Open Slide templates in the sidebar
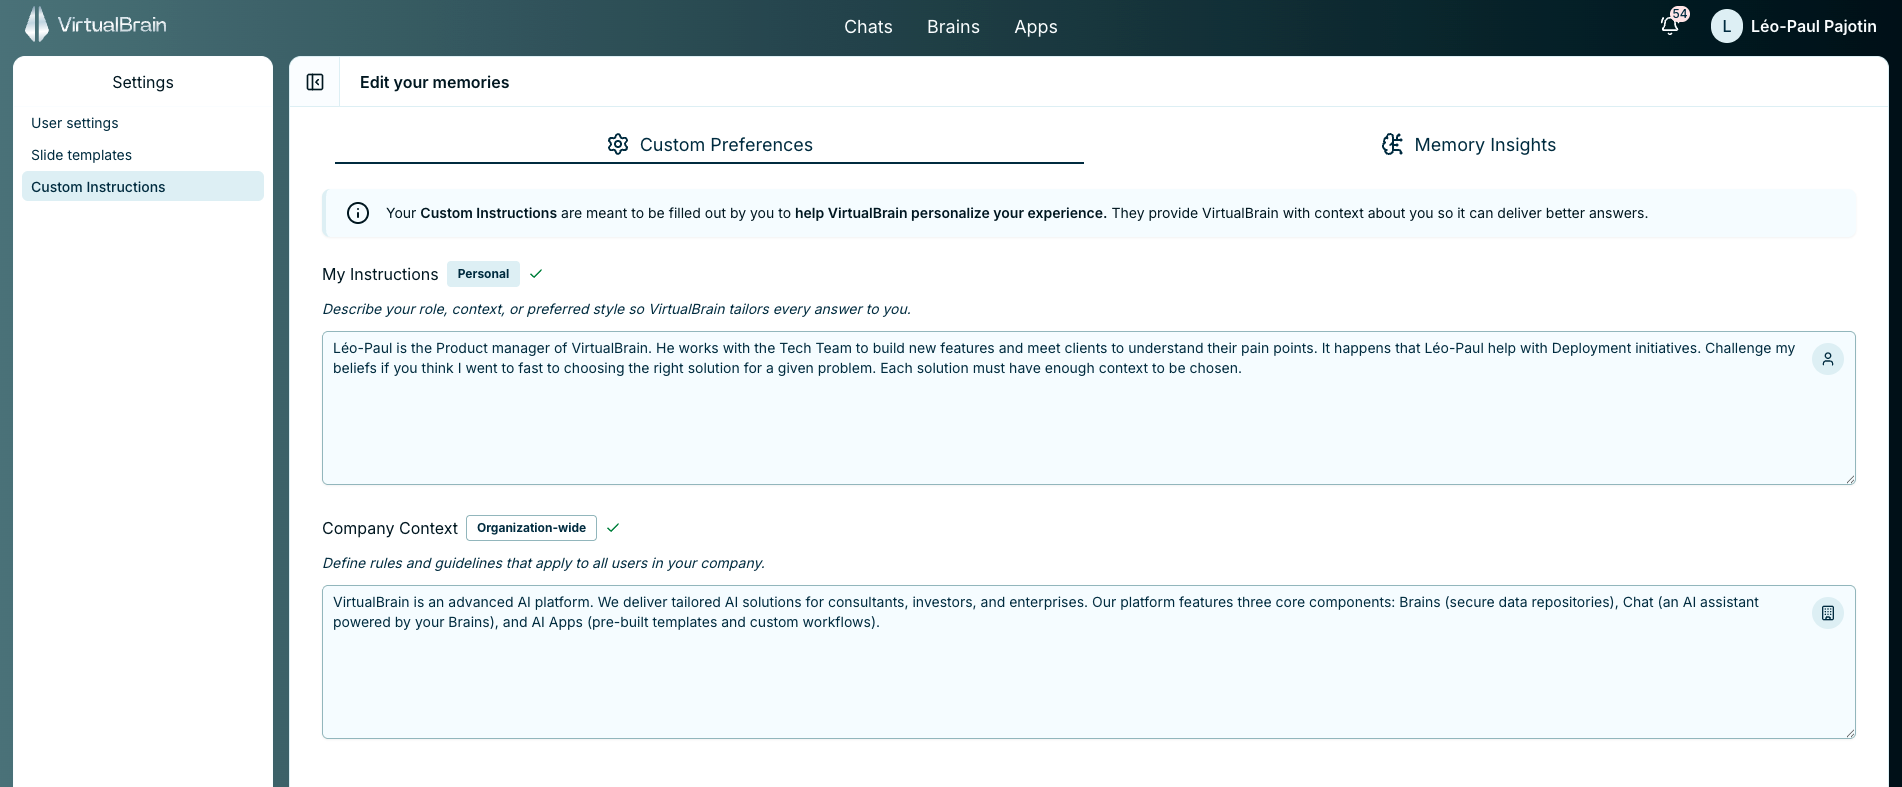The height and width of the screenshot is (787, 1902). (x=143, y=155)
